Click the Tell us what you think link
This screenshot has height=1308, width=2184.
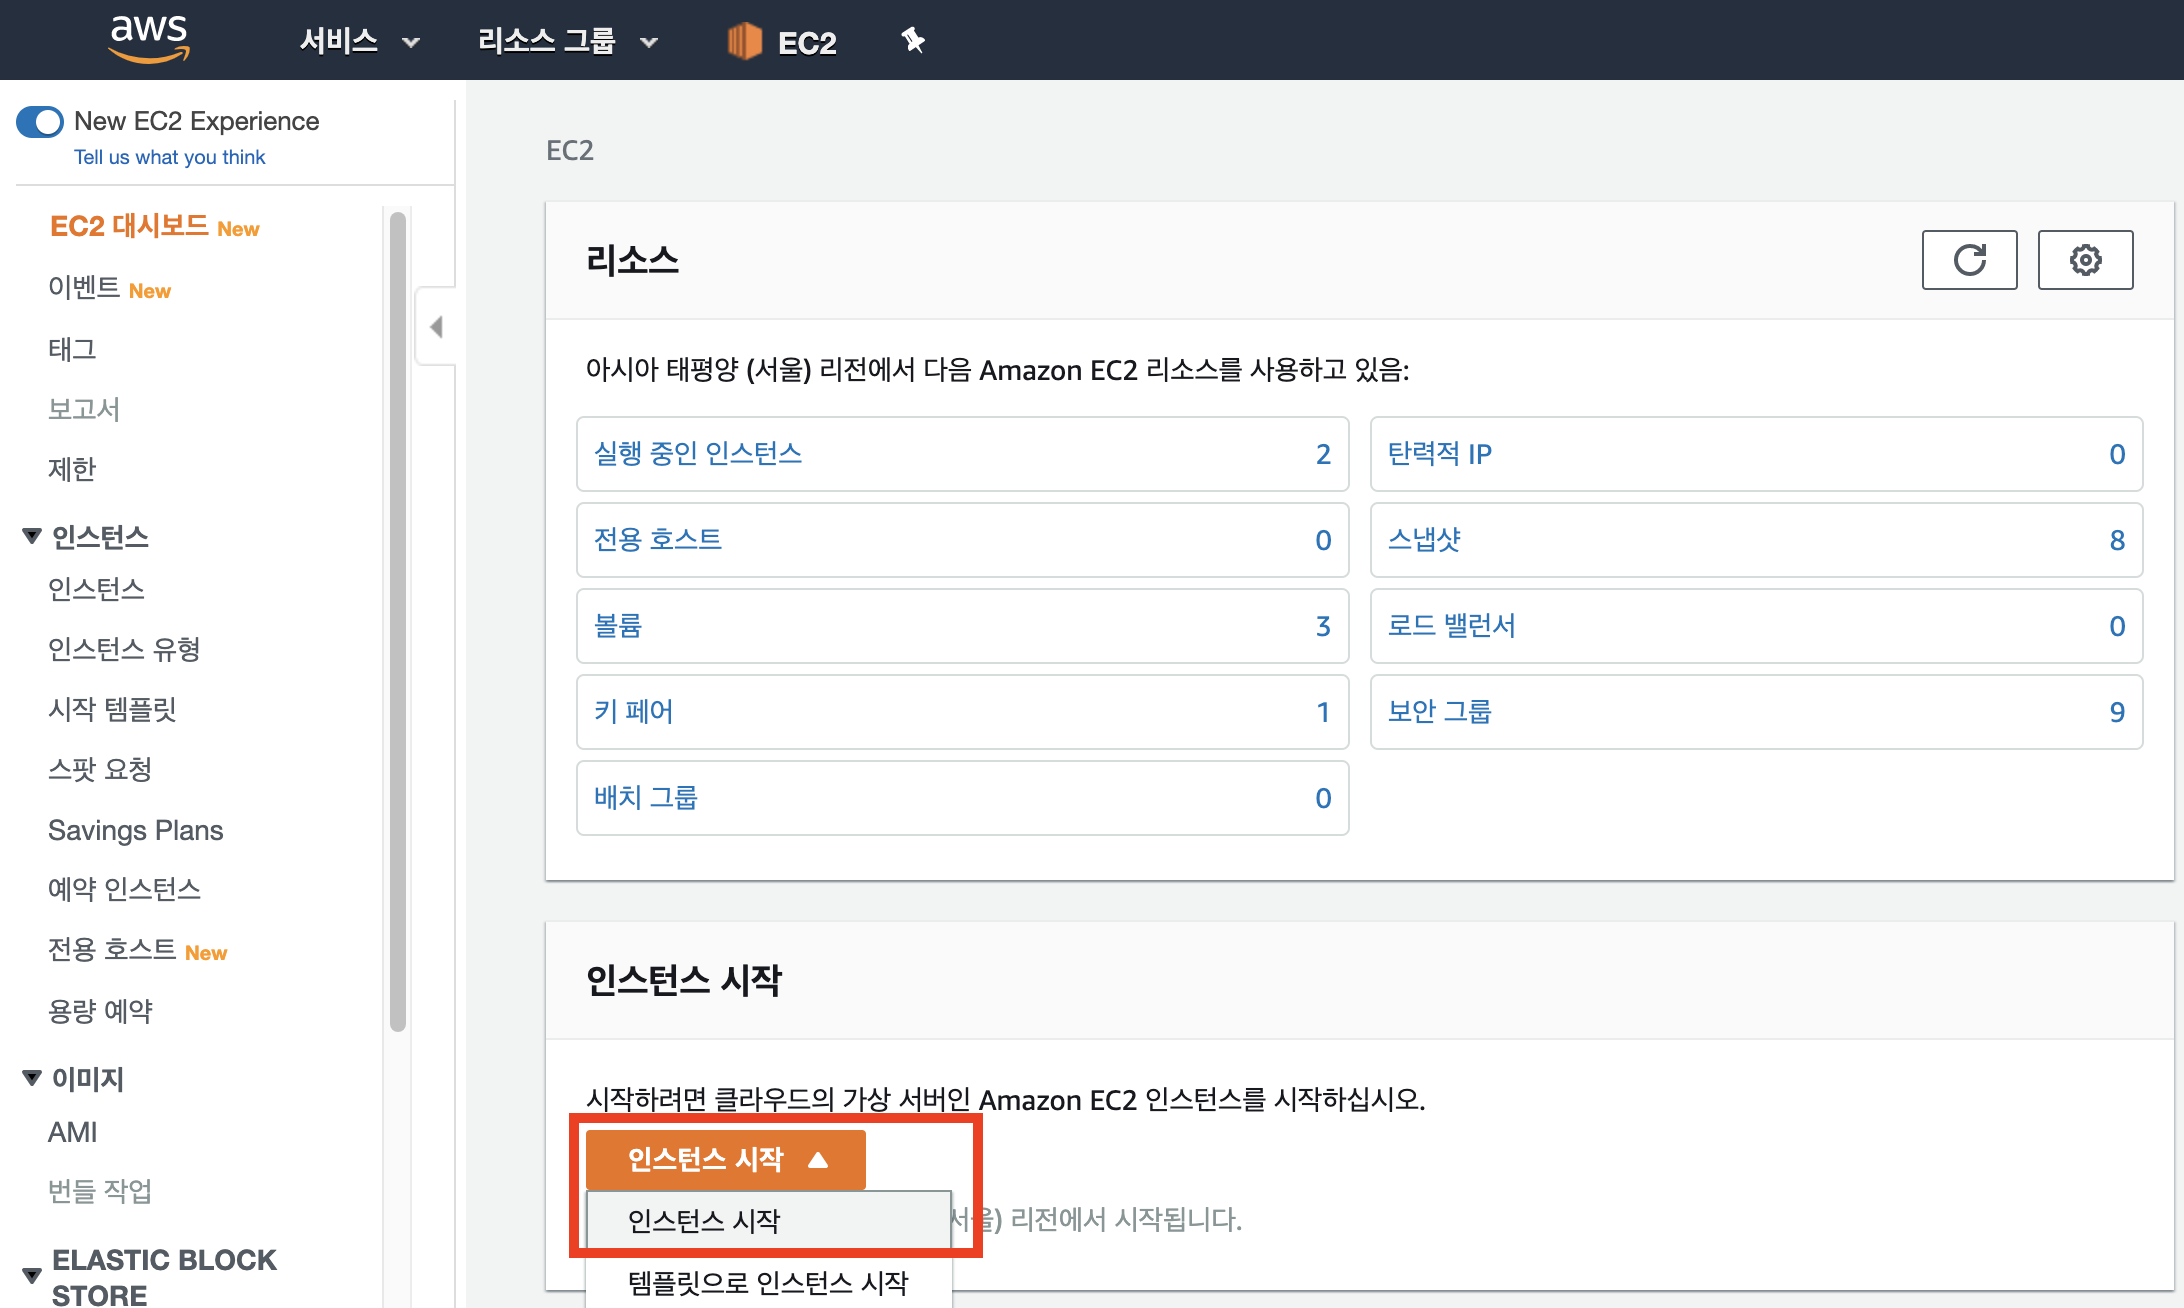[x=170, y=157]
